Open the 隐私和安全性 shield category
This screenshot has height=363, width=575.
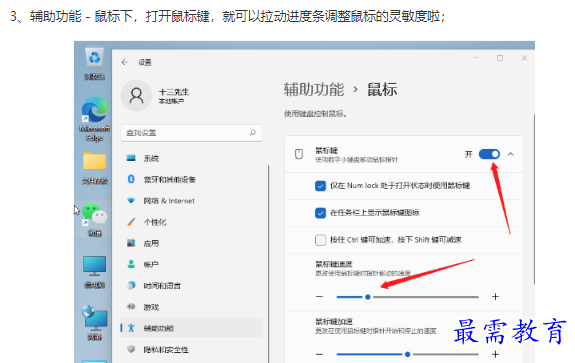191,349
